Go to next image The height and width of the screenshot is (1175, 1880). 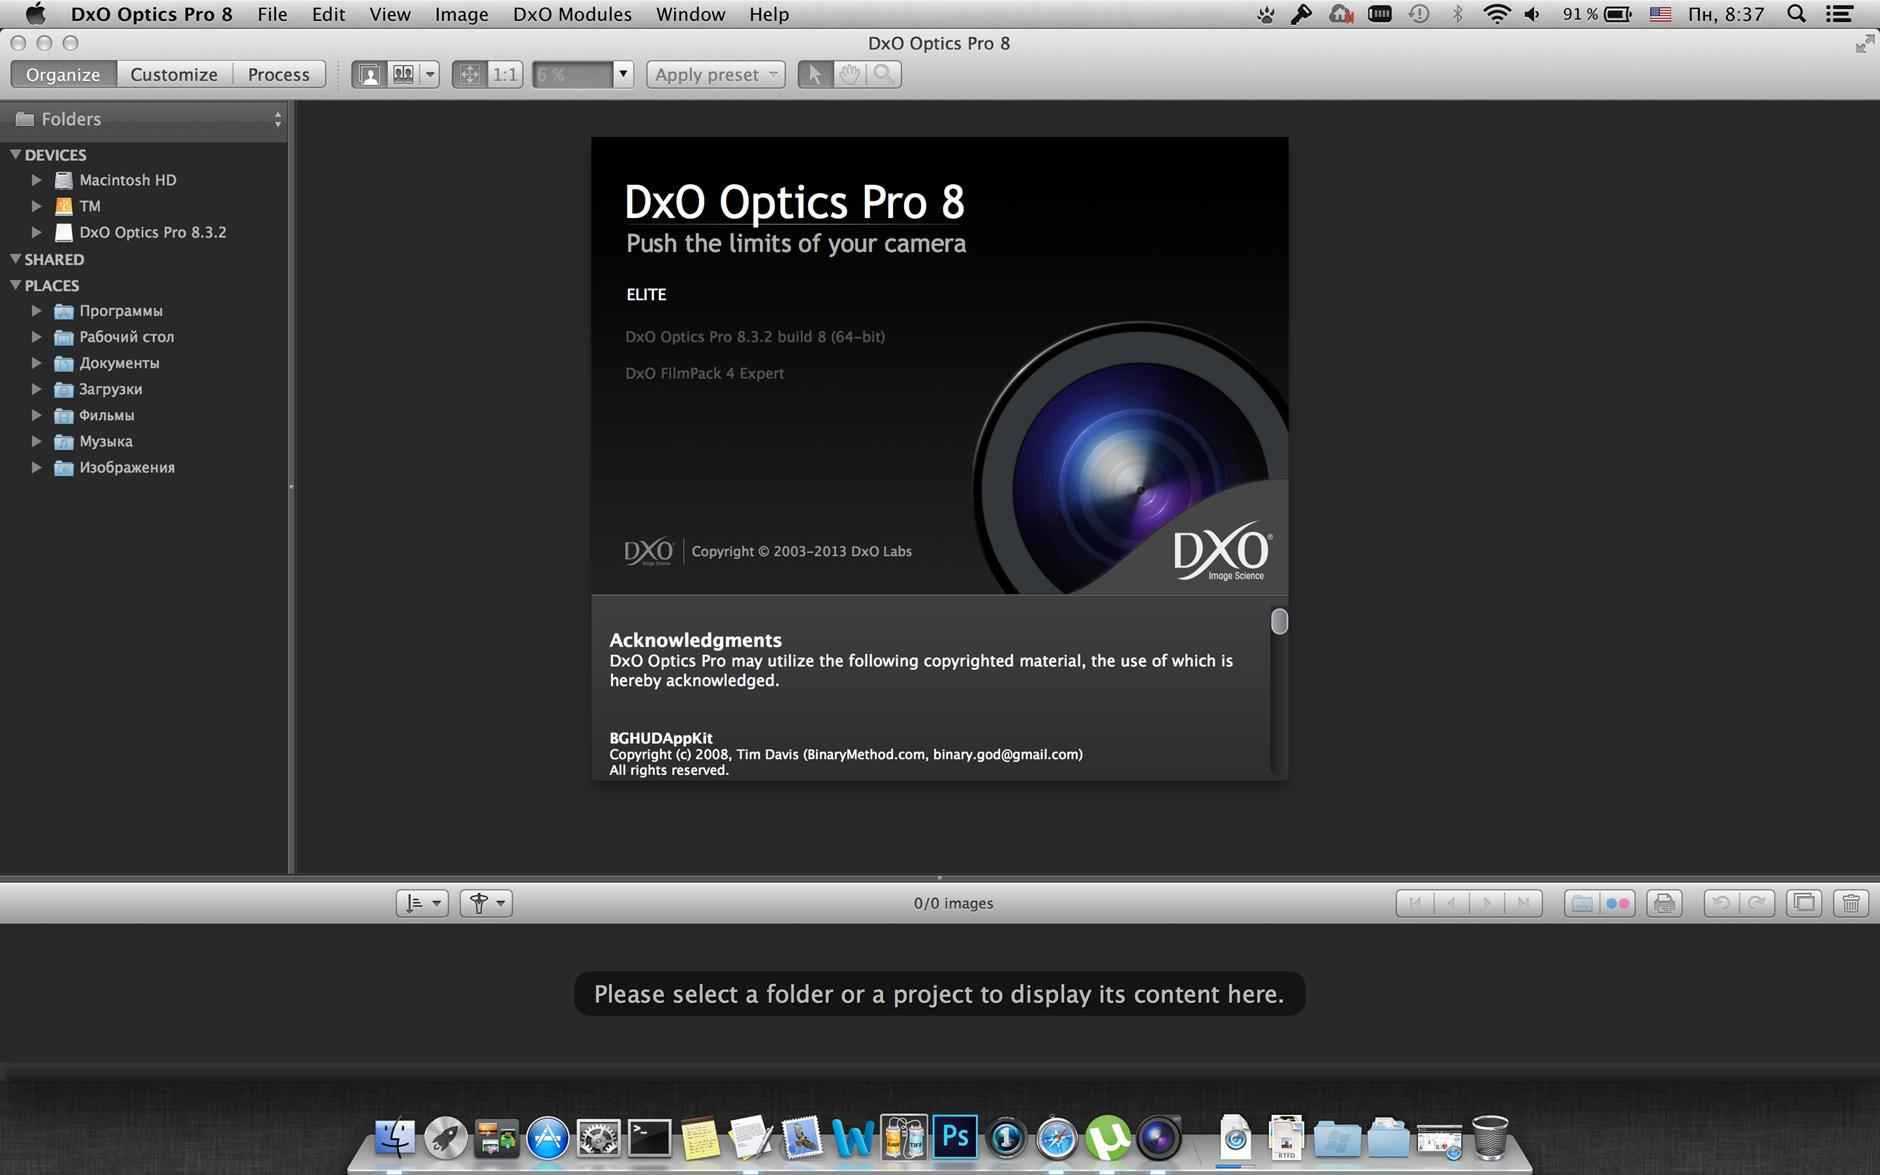(1487, 903)
